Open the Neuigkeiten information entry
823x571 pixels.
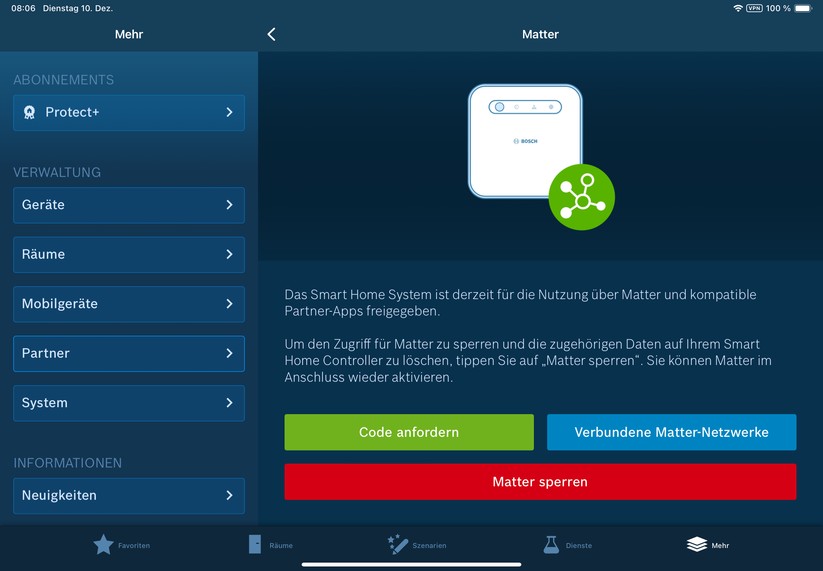[x=129, y=495]
